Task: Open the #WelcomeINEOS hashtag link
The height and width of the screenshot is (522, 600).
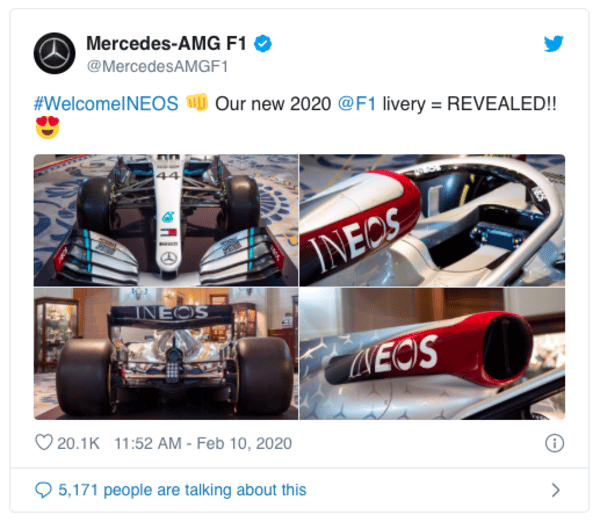Action: (x=106, y=104)
